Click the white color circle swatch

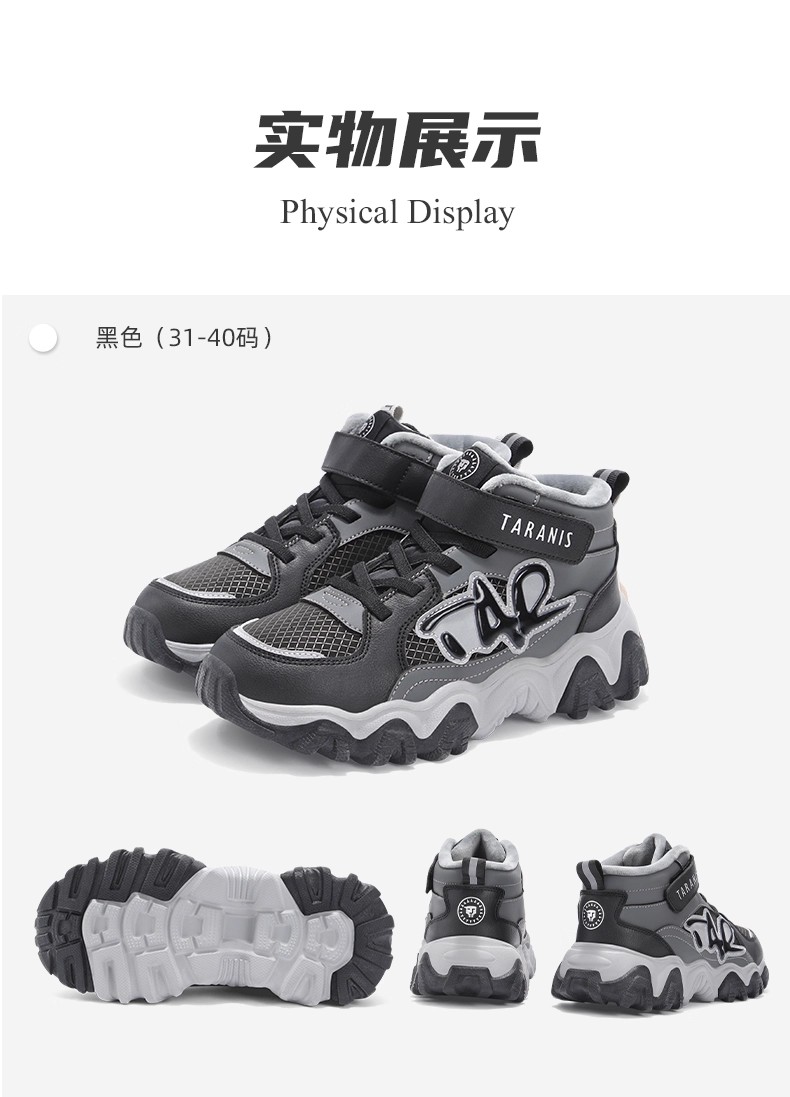pyautogui.click(x=43, y=337)
